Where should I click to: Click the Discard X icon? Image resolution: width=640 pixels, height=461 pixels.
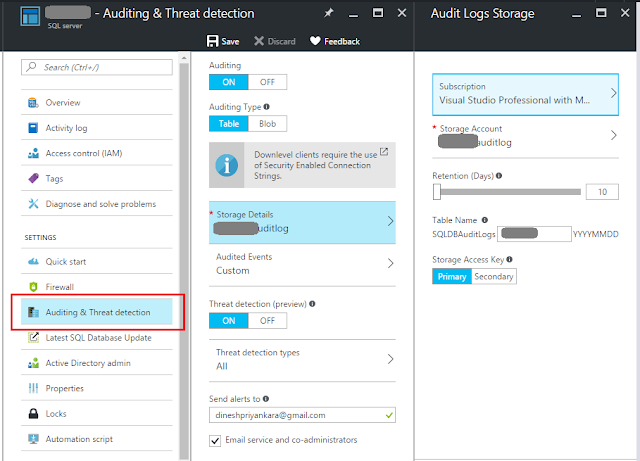259,41
